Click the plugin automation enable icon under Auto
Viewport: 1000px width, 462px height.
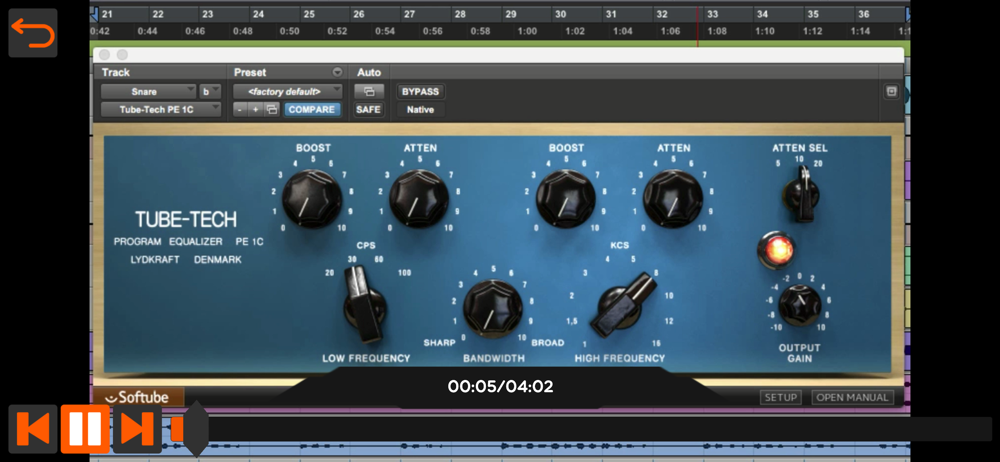click(x=368, y=91)
